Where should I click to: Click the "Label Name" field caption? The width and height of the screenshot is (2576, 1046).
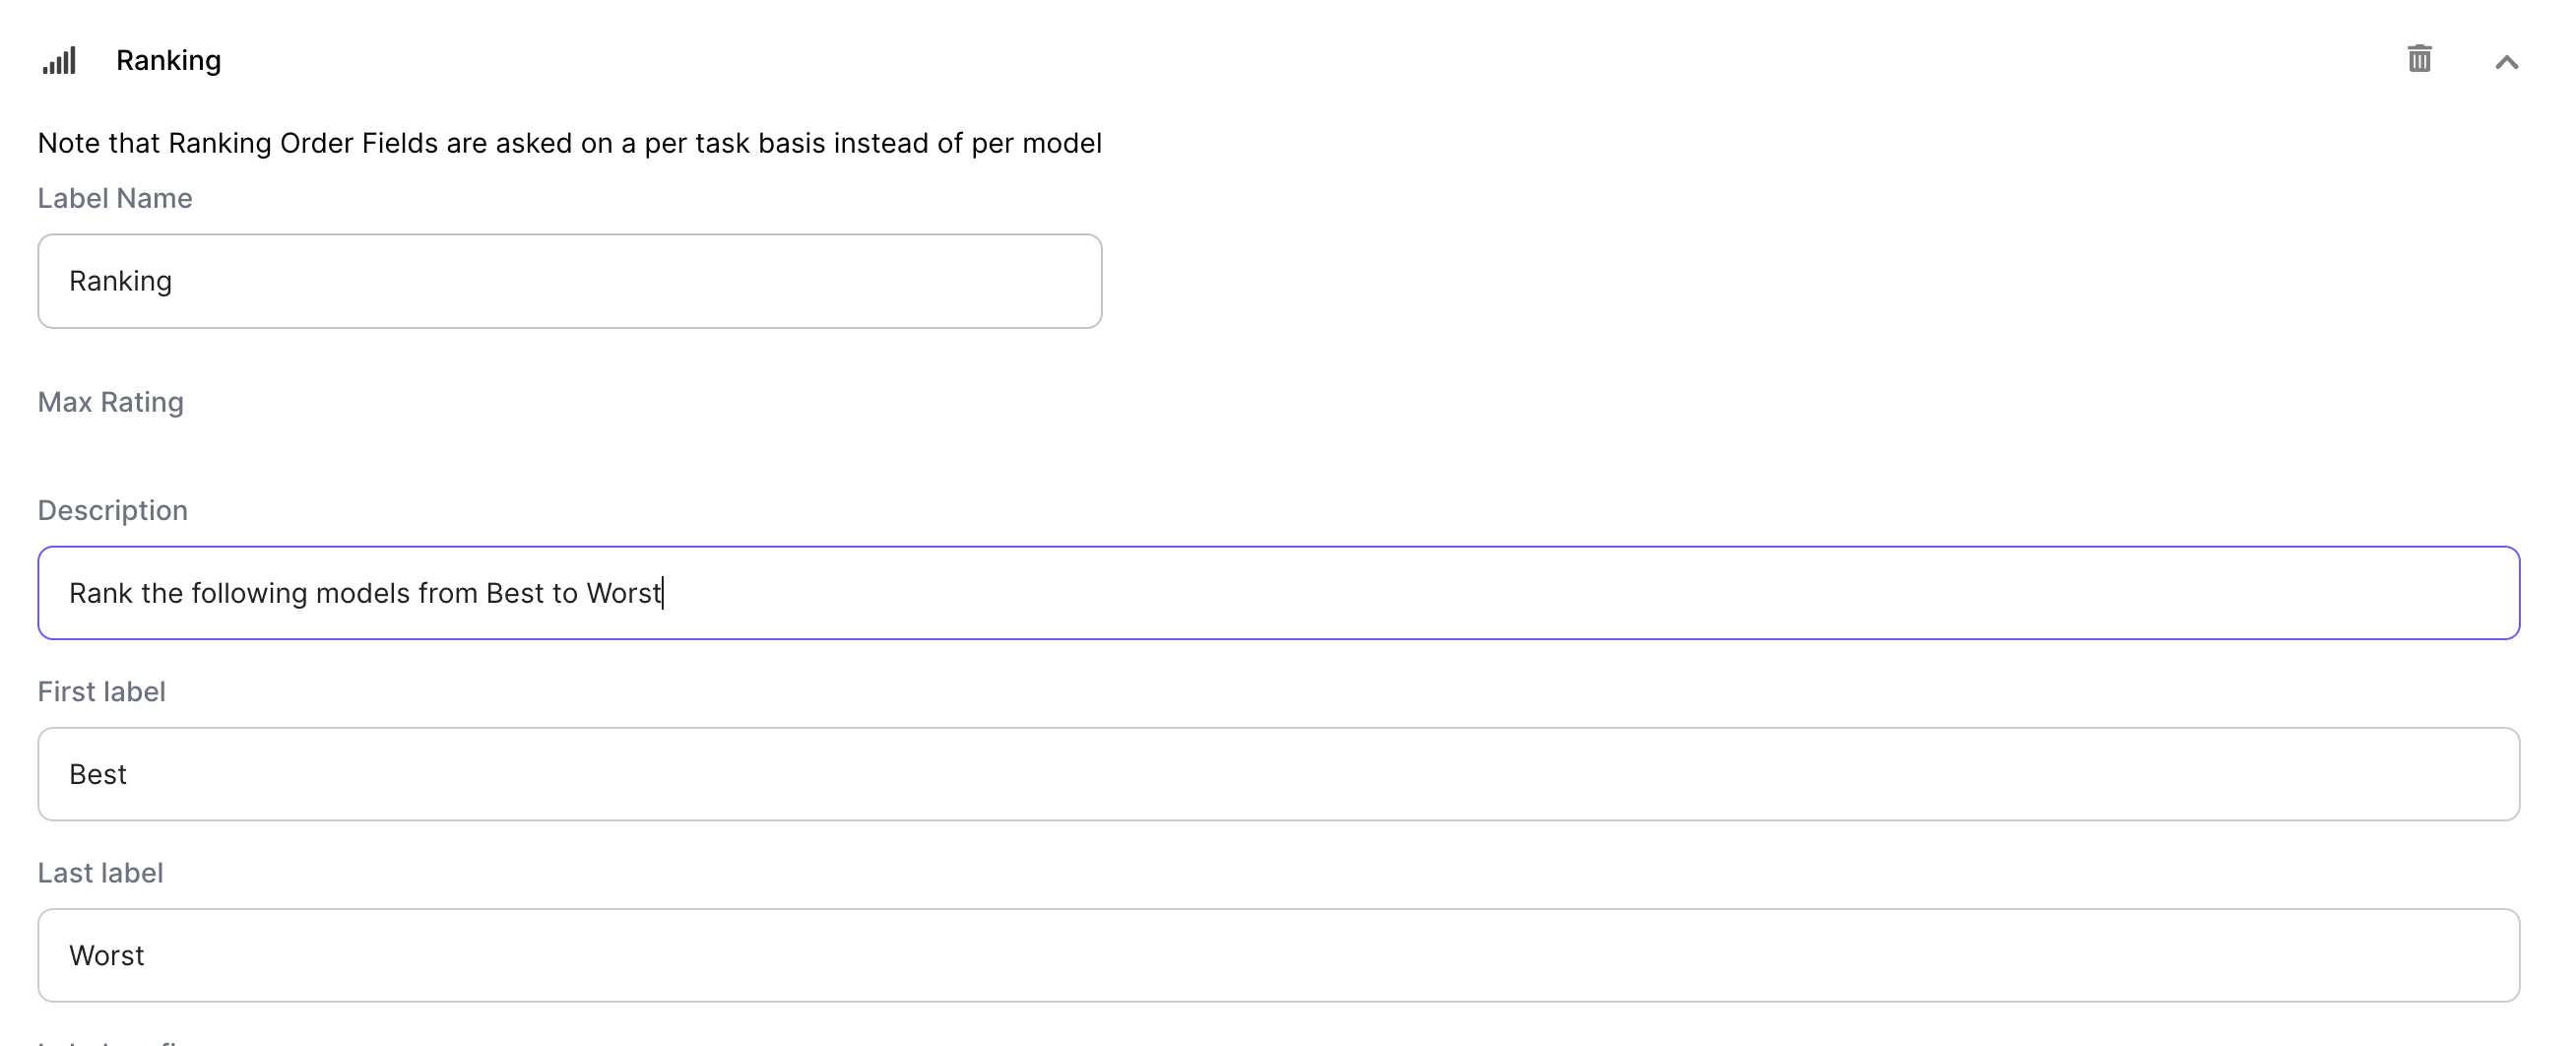click(115, 198)
